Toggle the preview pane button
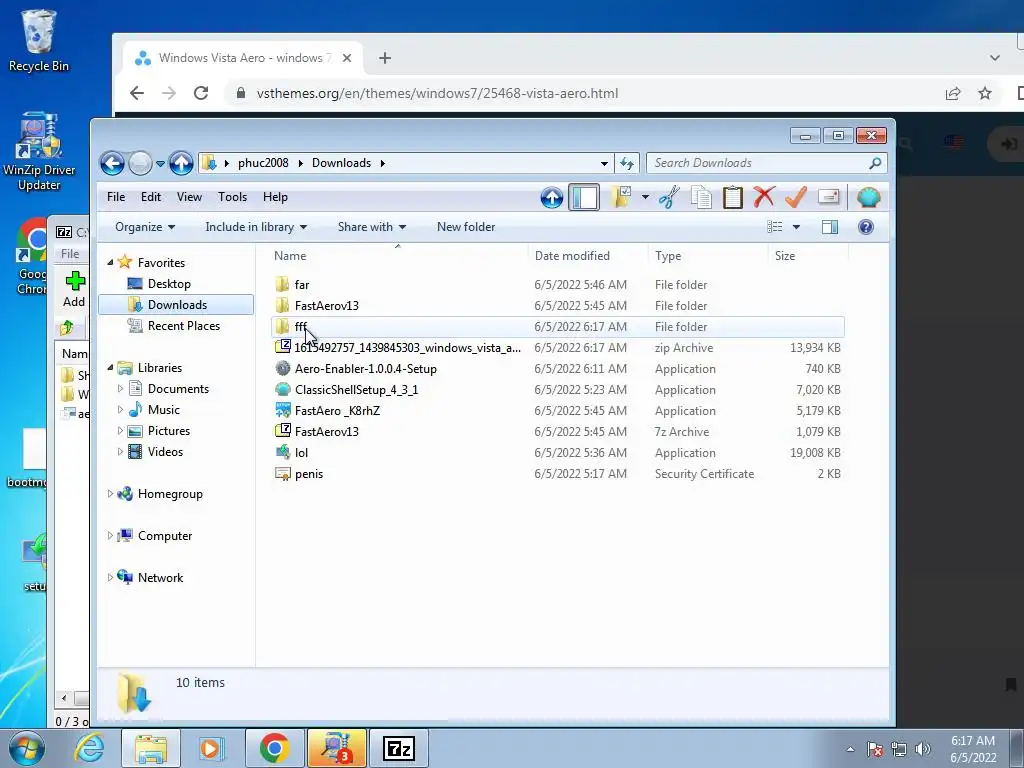This screenshot has width=1024, height=768. pos(830,227)
